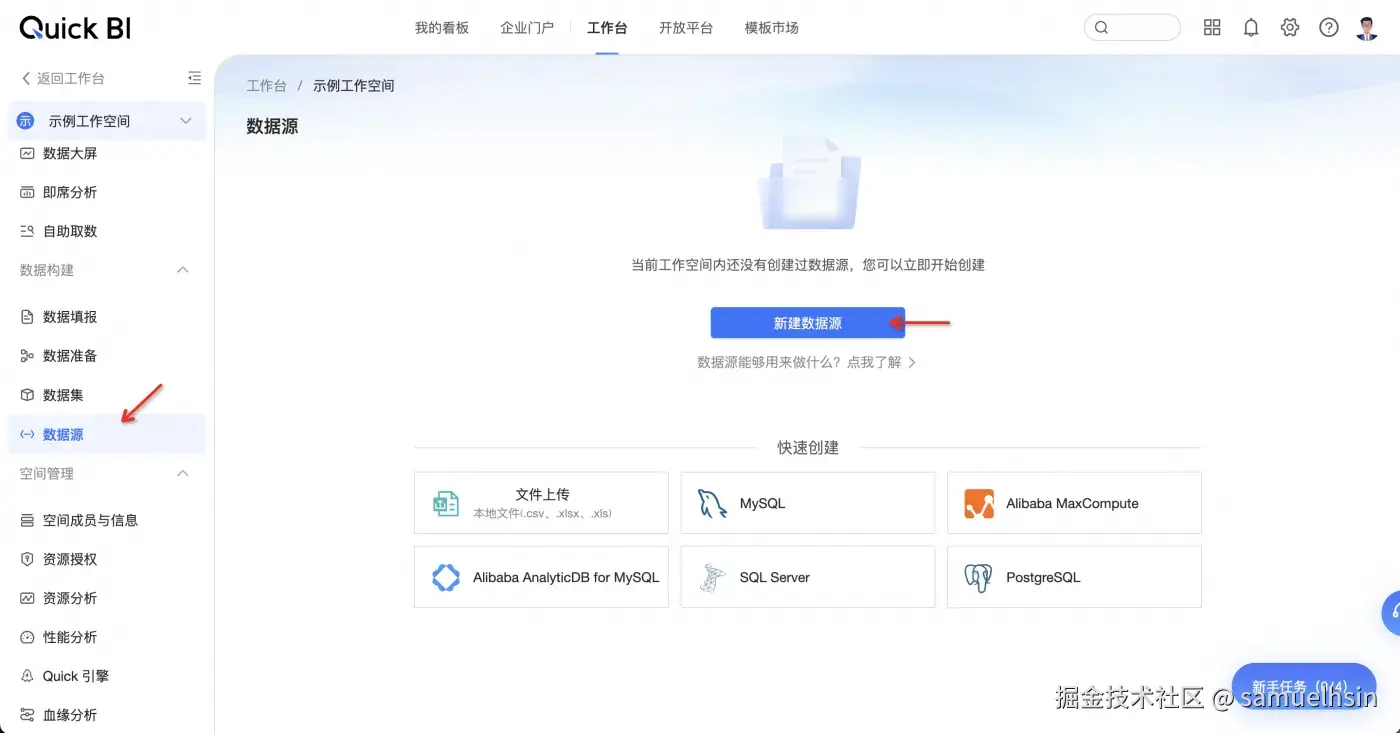Open 数据源能够用来做什么 点我了解 link
Viewport: 1400px width, 733px height.
(806, 362)
